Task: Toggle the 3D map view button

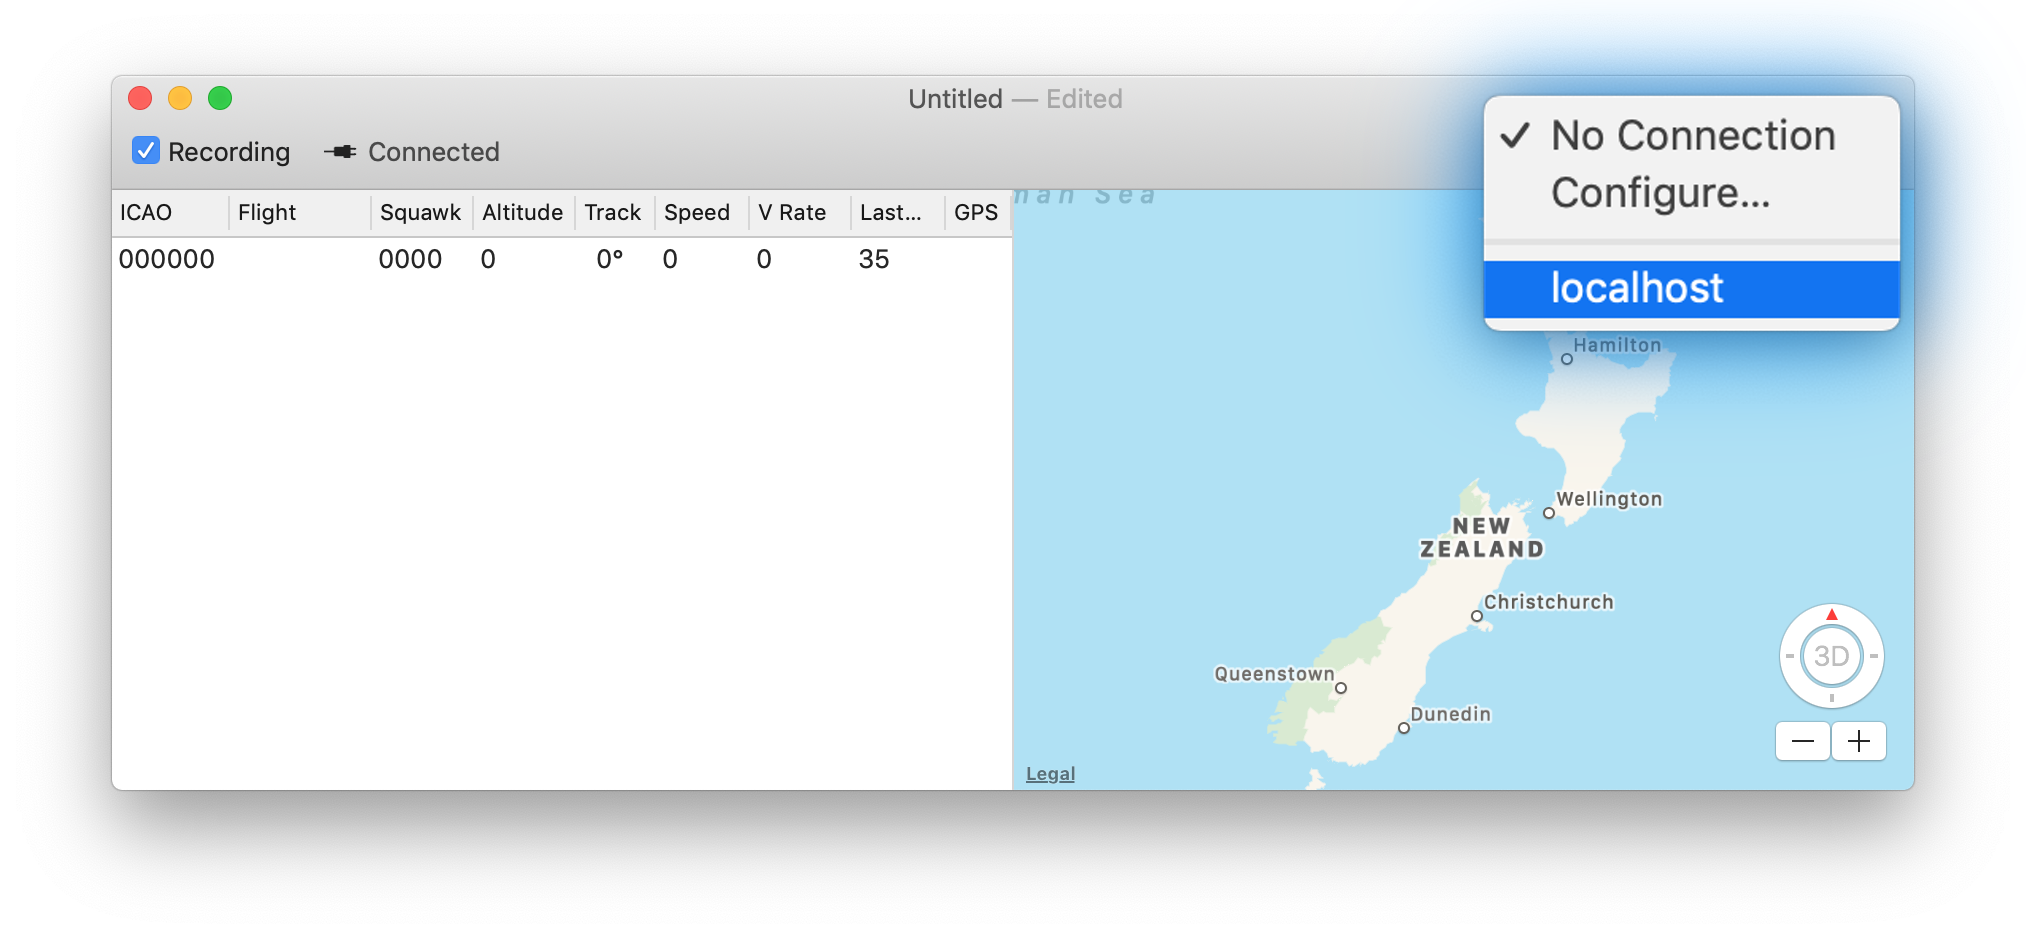Action: click(1831, 657)
